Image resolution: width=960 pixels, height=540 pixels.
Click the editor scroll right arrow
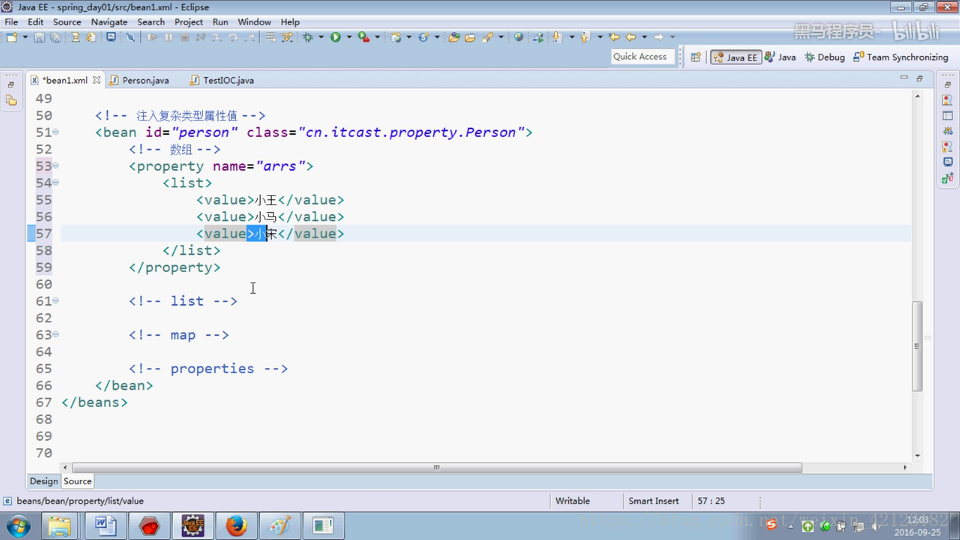pos(905,467)
